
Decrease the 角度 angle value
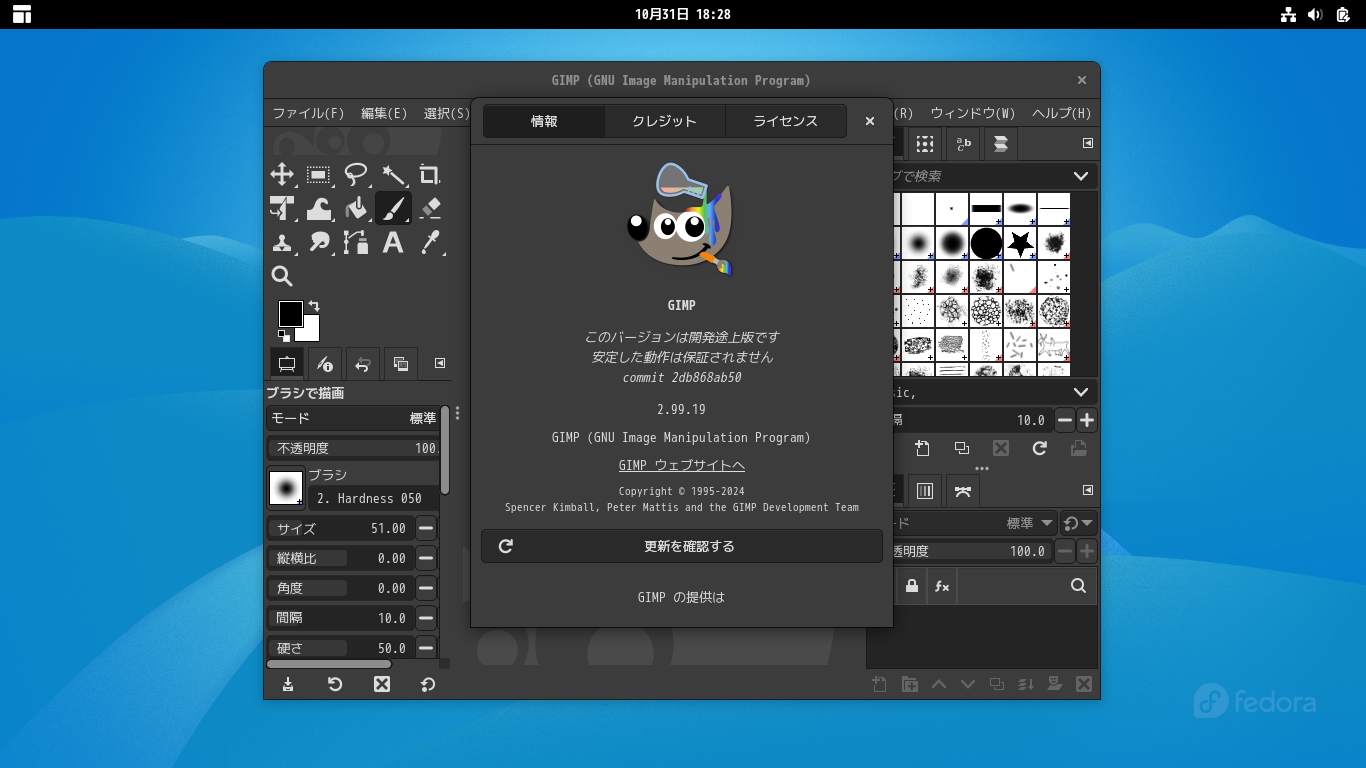[x=426, y=588]
